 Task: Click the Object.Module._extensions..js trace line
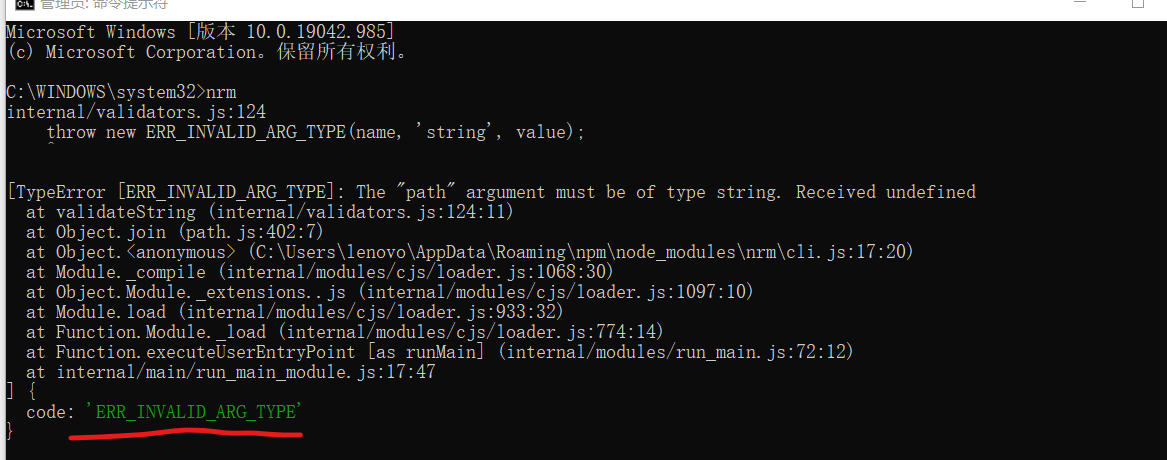click(x=389, y=293)
